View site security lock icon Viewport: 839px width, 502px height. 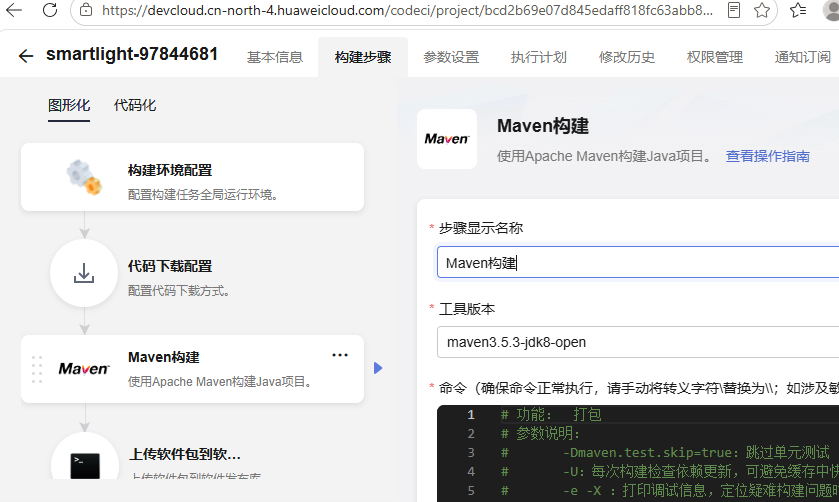coord(86,10)
